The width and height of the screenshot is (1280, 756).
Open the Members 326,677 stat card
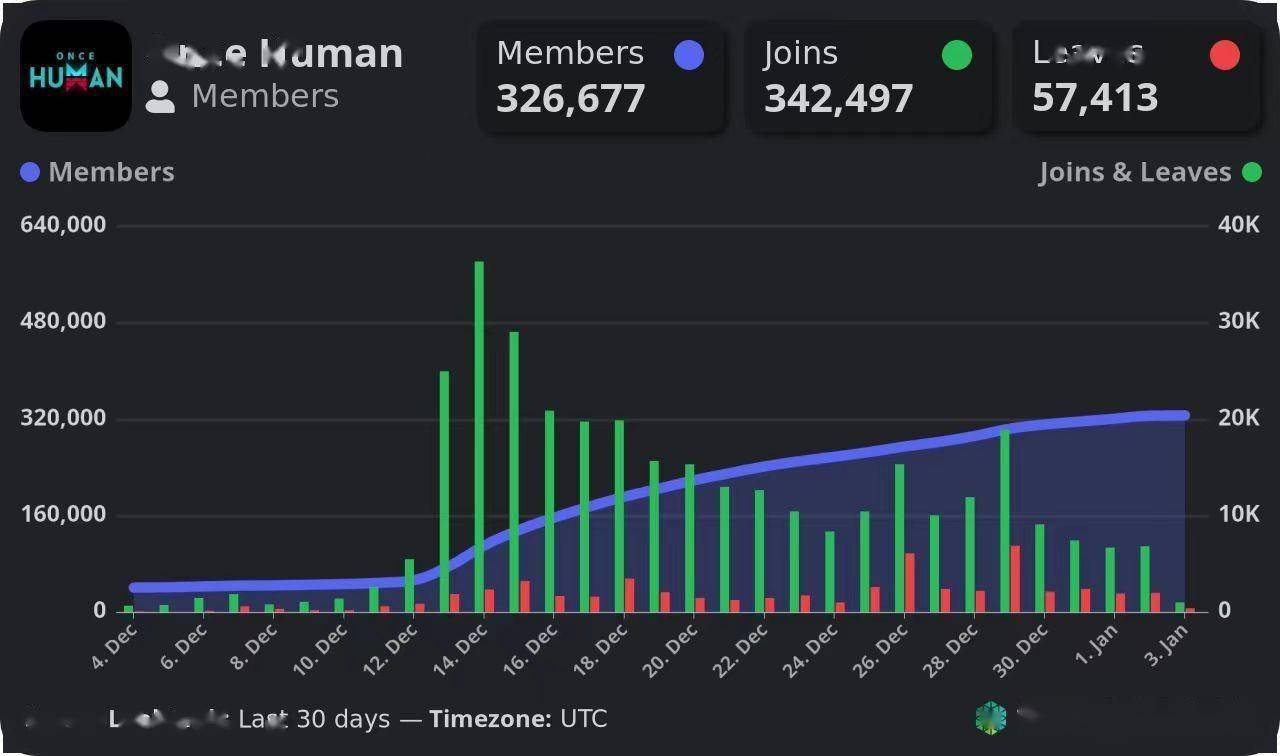tap(601, 77)
